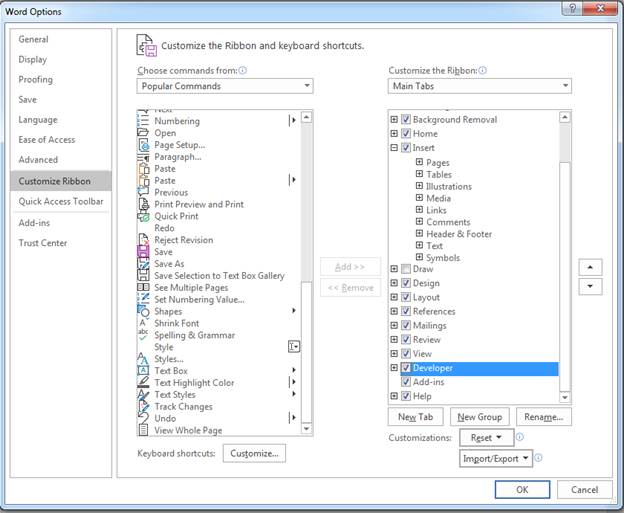
Task: Click the Rename button
Action: click(544, 417)
